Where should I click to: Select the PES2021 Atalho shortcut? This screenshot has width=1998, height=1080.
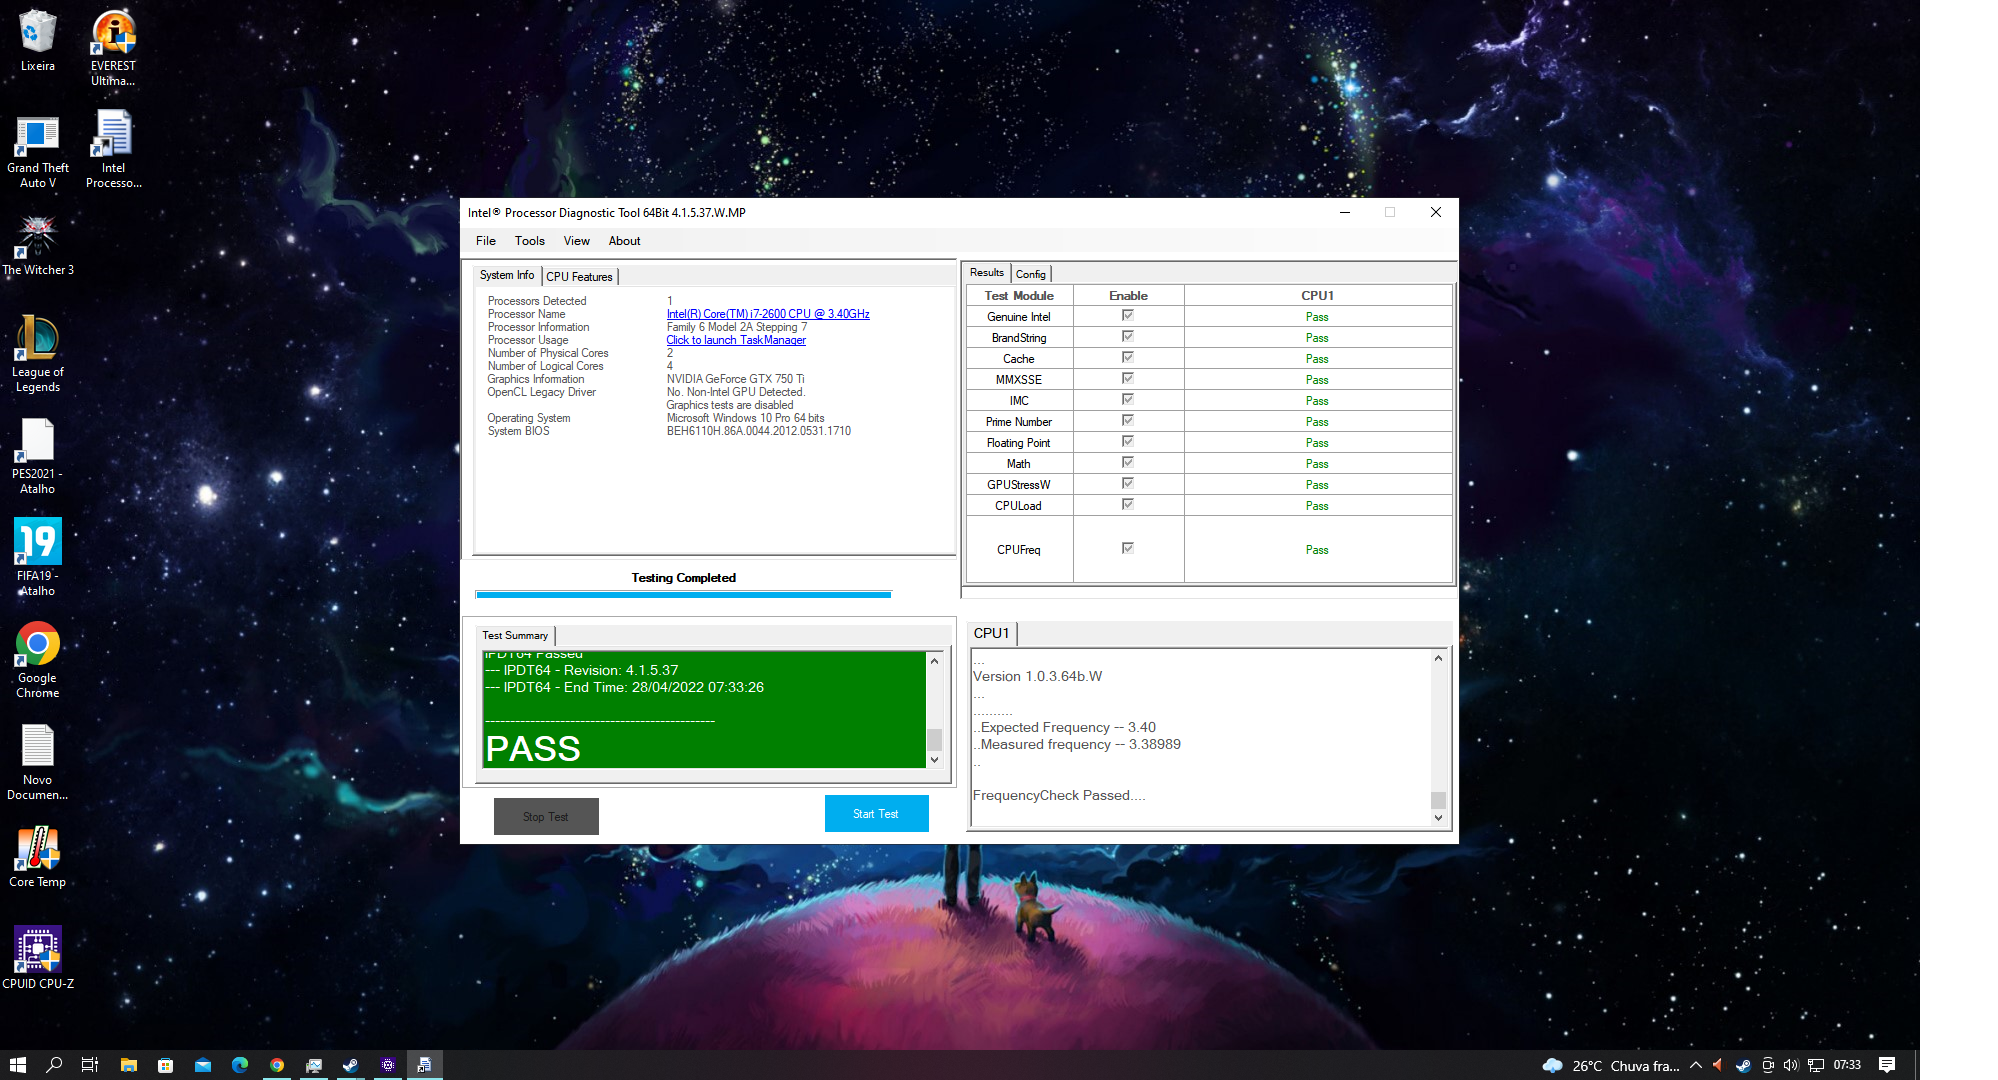tap(37, 456)
